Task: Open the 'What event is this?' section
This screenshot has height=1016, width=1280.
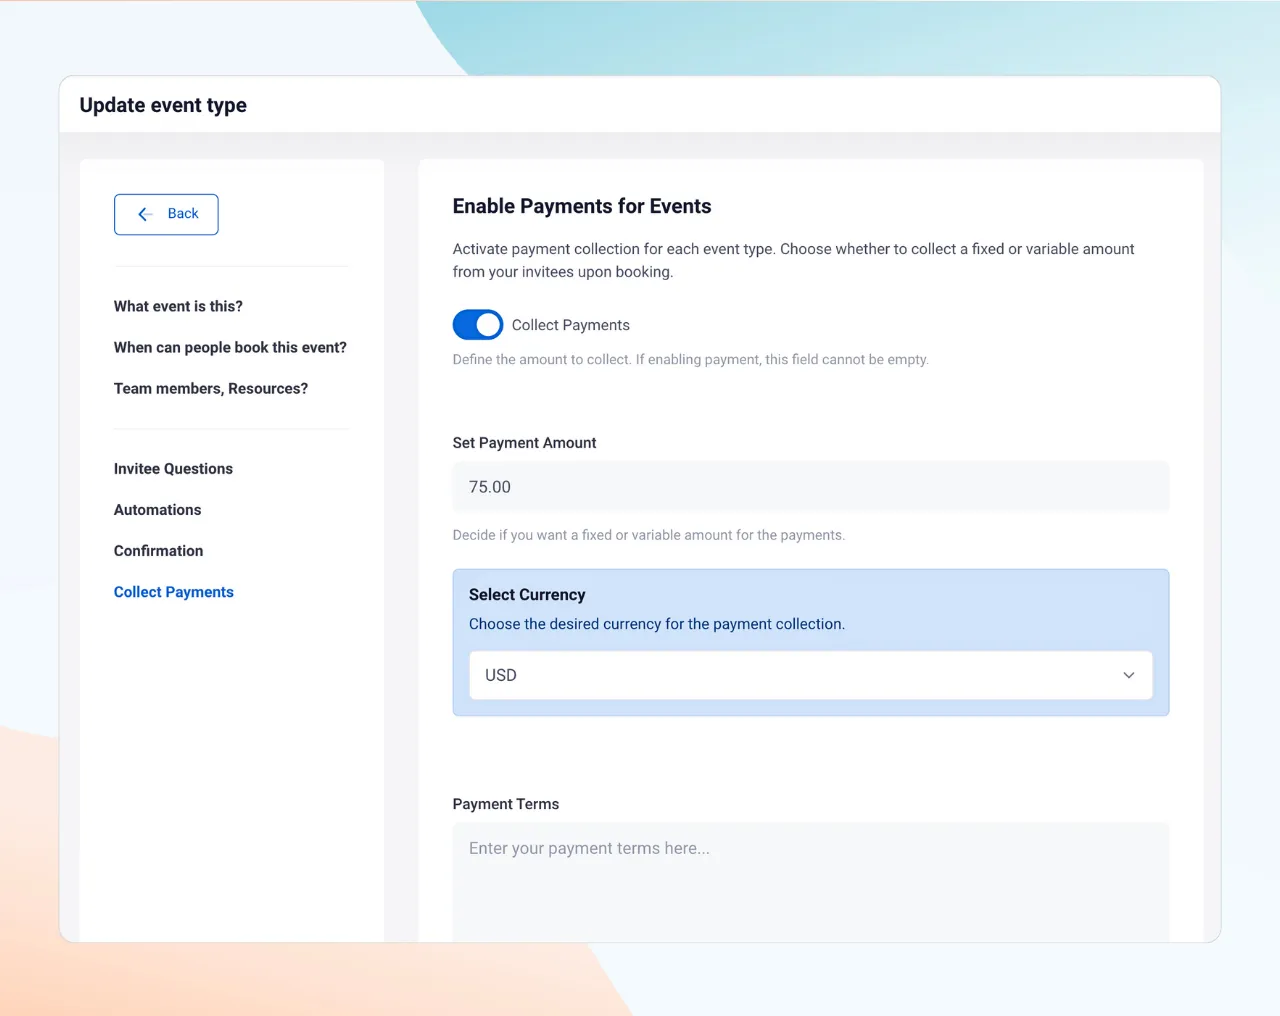Action: pyautogui.click(x=178, y=306)
